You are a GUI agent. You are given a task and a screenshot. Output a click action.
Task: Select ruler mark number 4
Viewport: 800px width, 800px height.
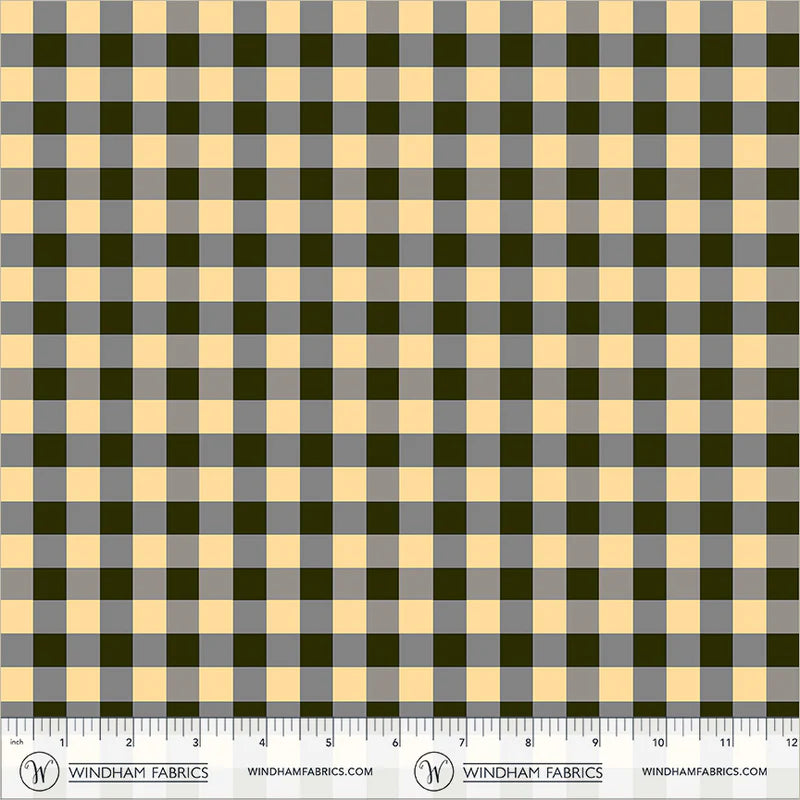[x=262, y=742]
